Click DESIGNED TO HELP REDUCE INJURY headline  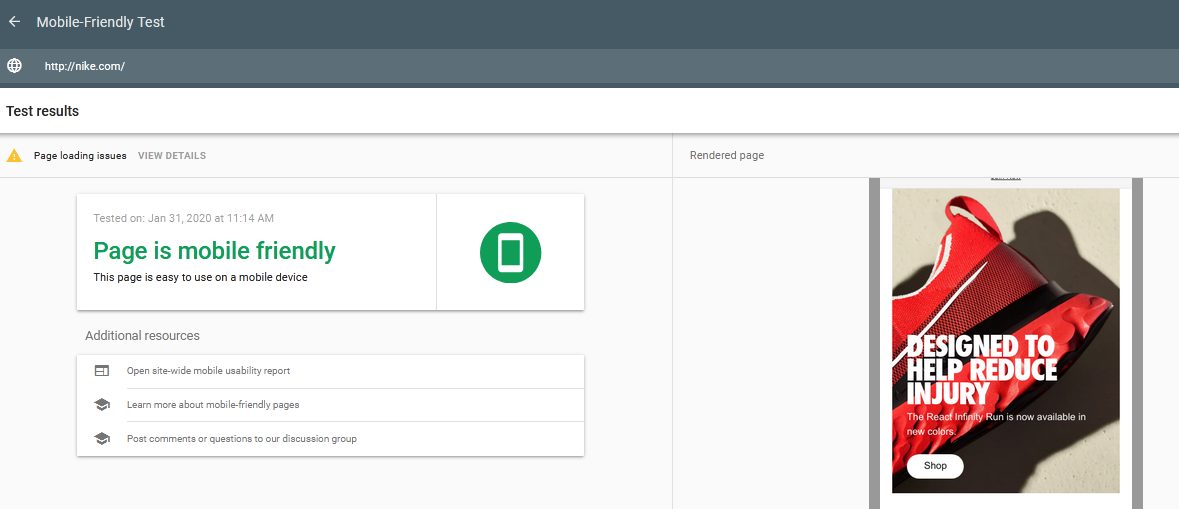click(981, 370)
